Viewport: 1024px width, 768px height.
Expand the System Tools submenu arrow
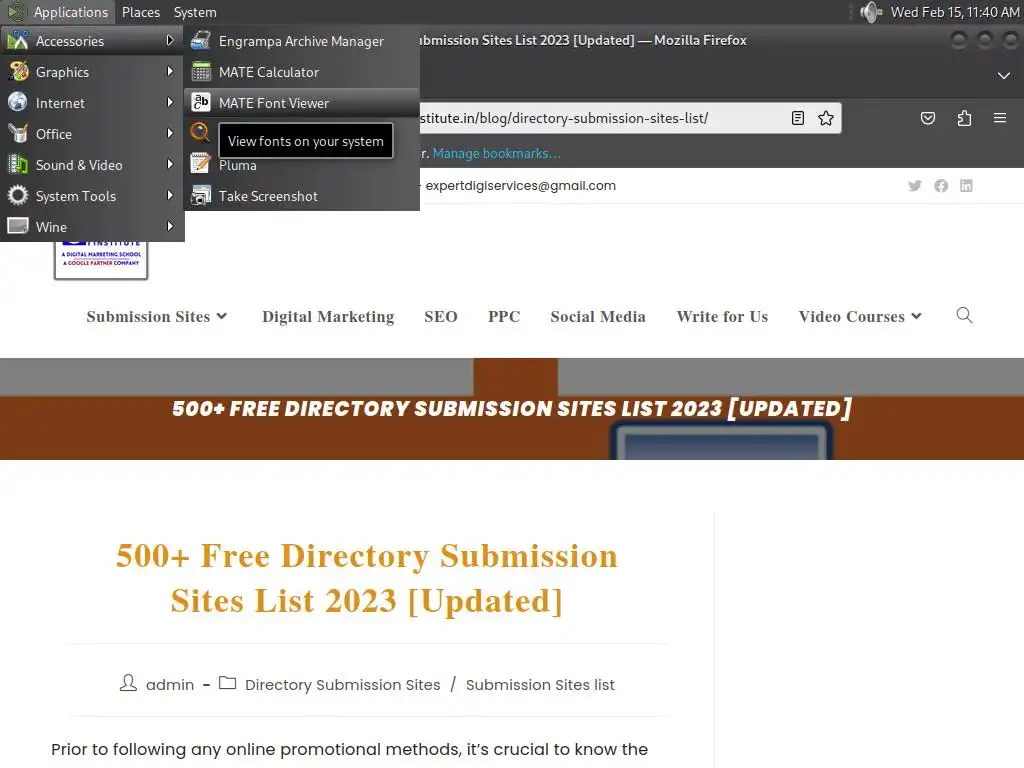(x=170, y=195)
